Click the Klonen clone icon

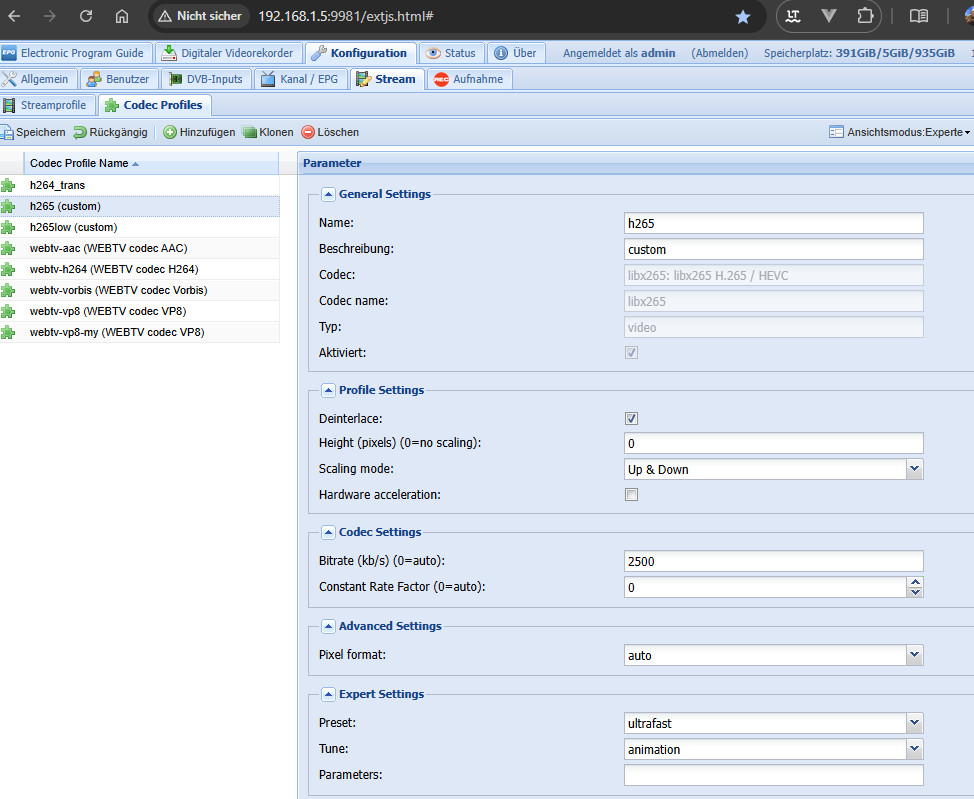tap(250, 132)
